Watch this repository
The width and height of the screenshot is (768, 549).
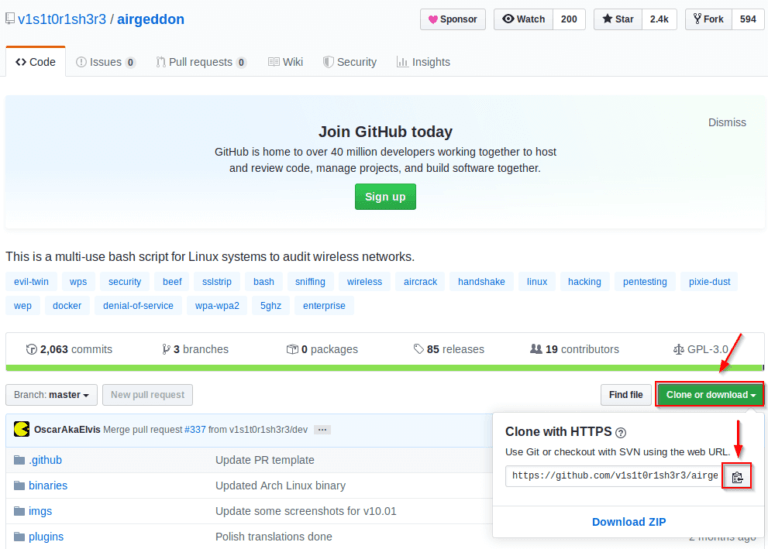click(524, 19)
